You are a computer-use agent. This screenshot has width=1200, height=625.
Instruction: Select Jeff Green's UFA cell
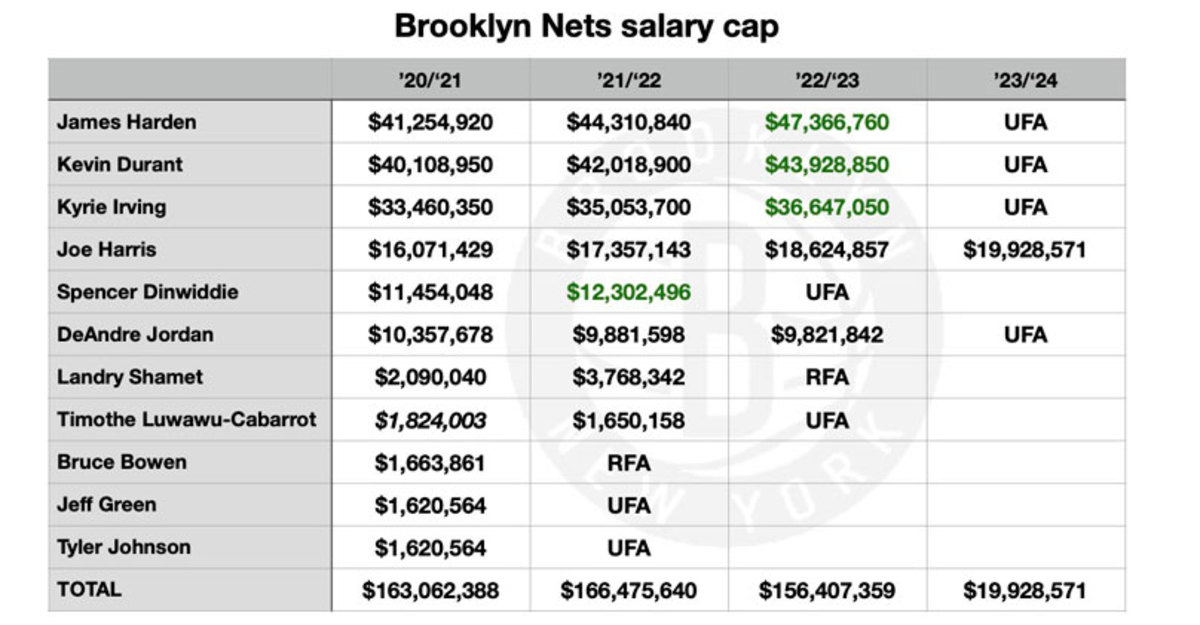(x=628, y=505)
